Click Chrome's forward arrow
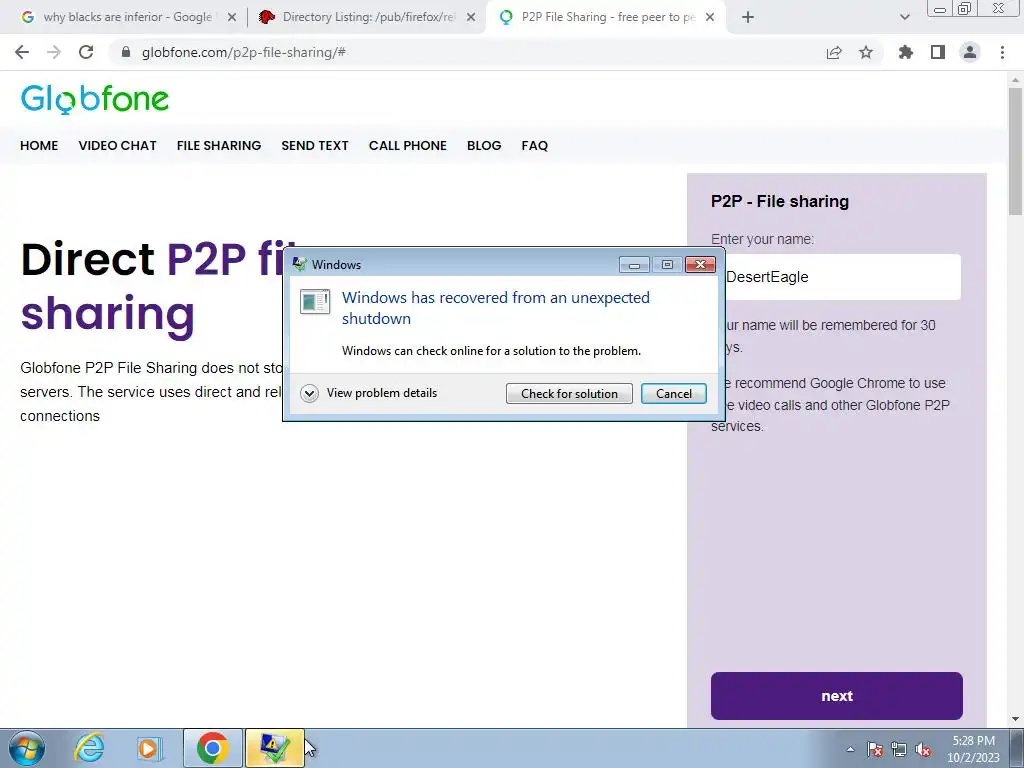 (x=54, y=52)
